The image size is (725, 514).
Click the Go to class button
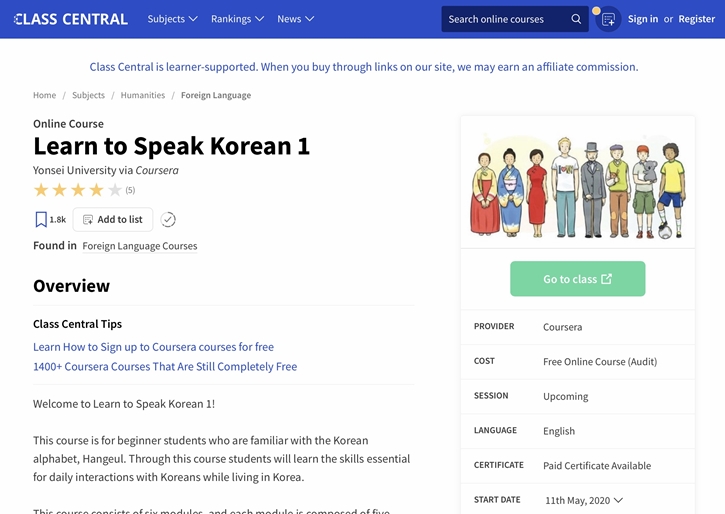578,279
